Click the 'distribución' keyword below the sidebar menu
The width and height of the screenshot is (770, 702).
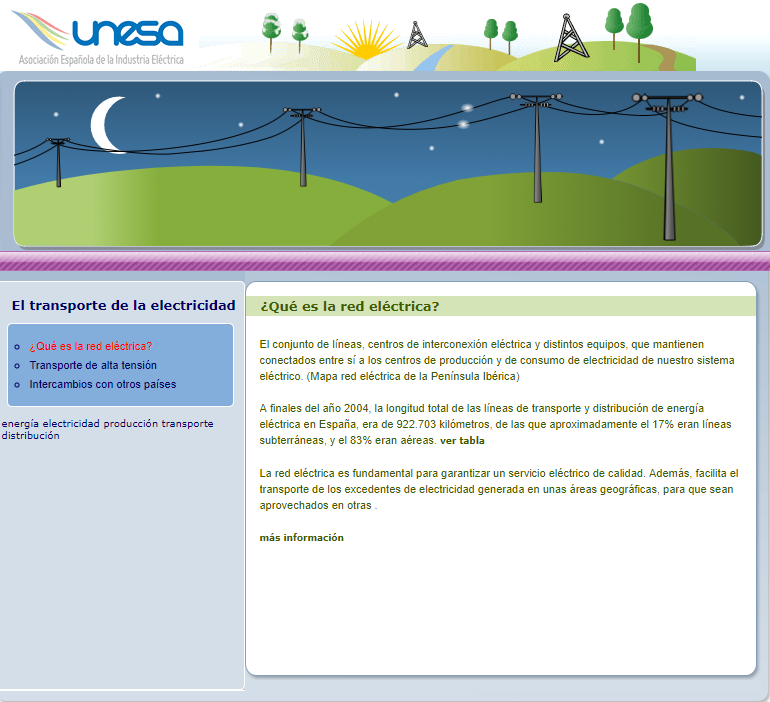[x=30, y=436]
